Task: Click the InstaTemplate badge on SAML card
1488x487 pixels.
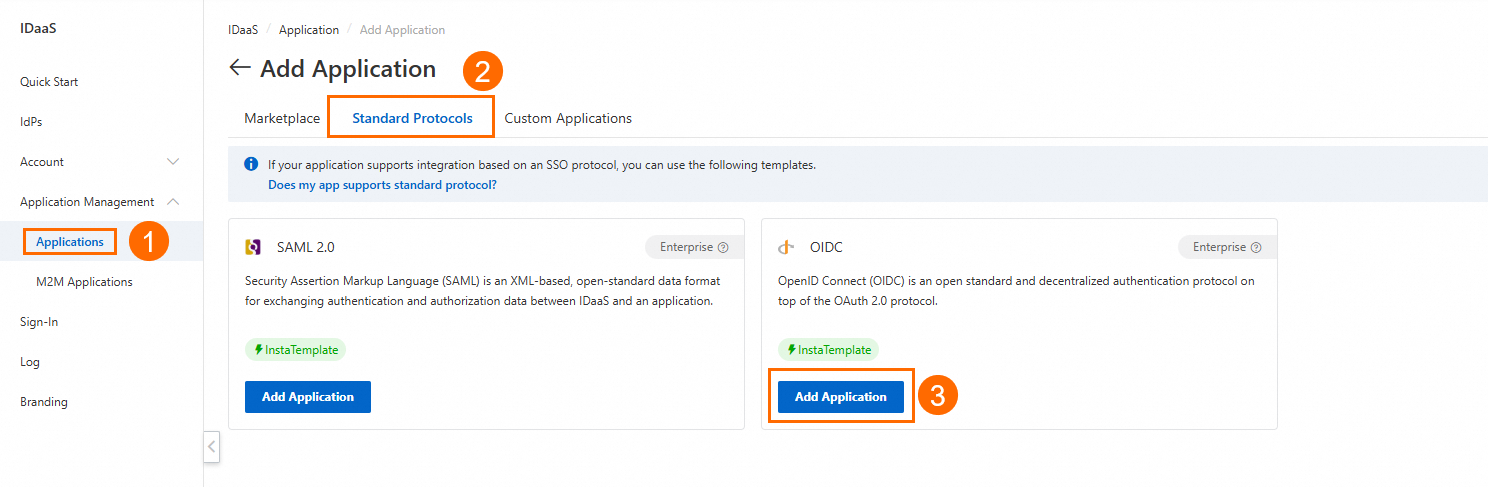Action: coord(295,350)
